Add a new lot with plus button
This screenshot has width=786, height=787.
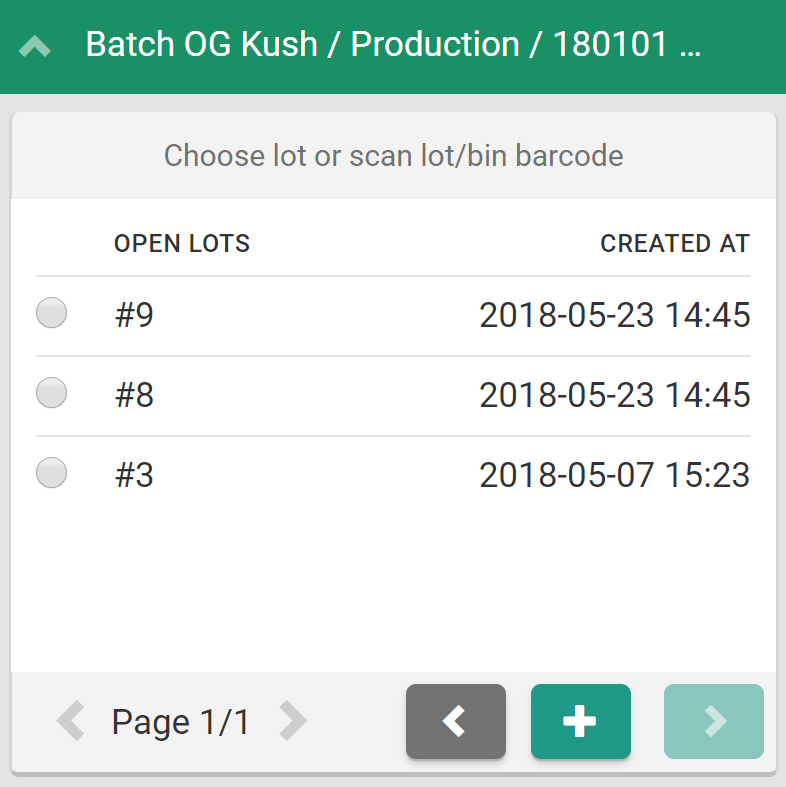tap(580, 721)
